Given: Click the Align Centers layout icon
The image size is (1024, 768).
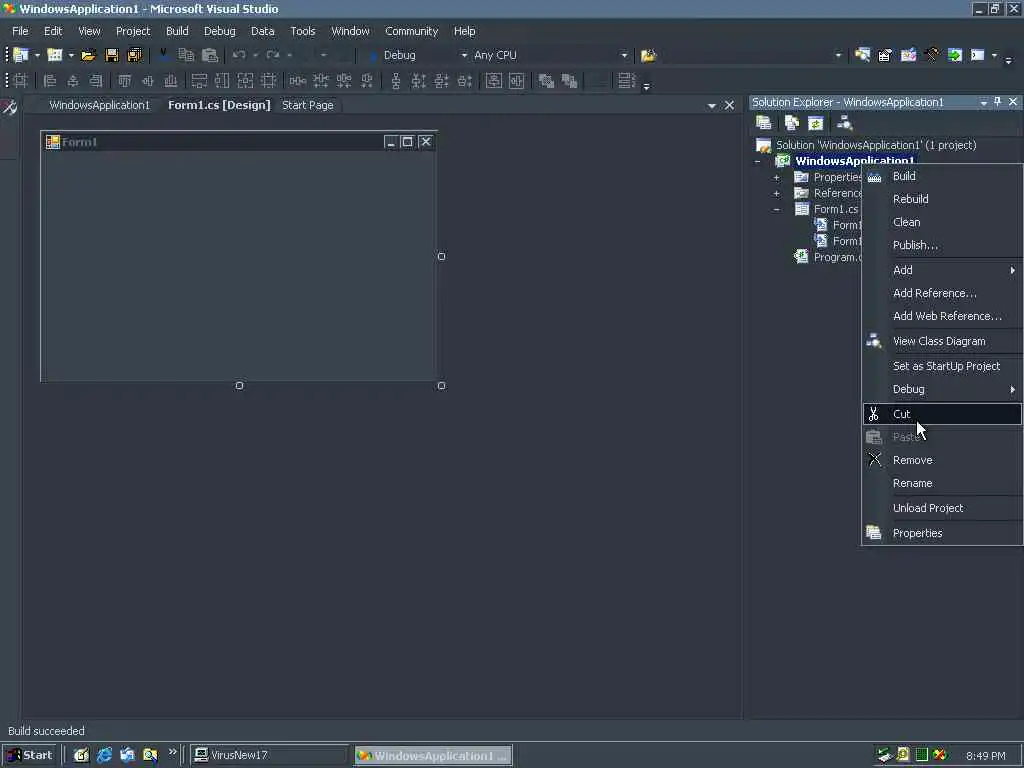Looking at the screenshot, I should [x=72, y=81].
